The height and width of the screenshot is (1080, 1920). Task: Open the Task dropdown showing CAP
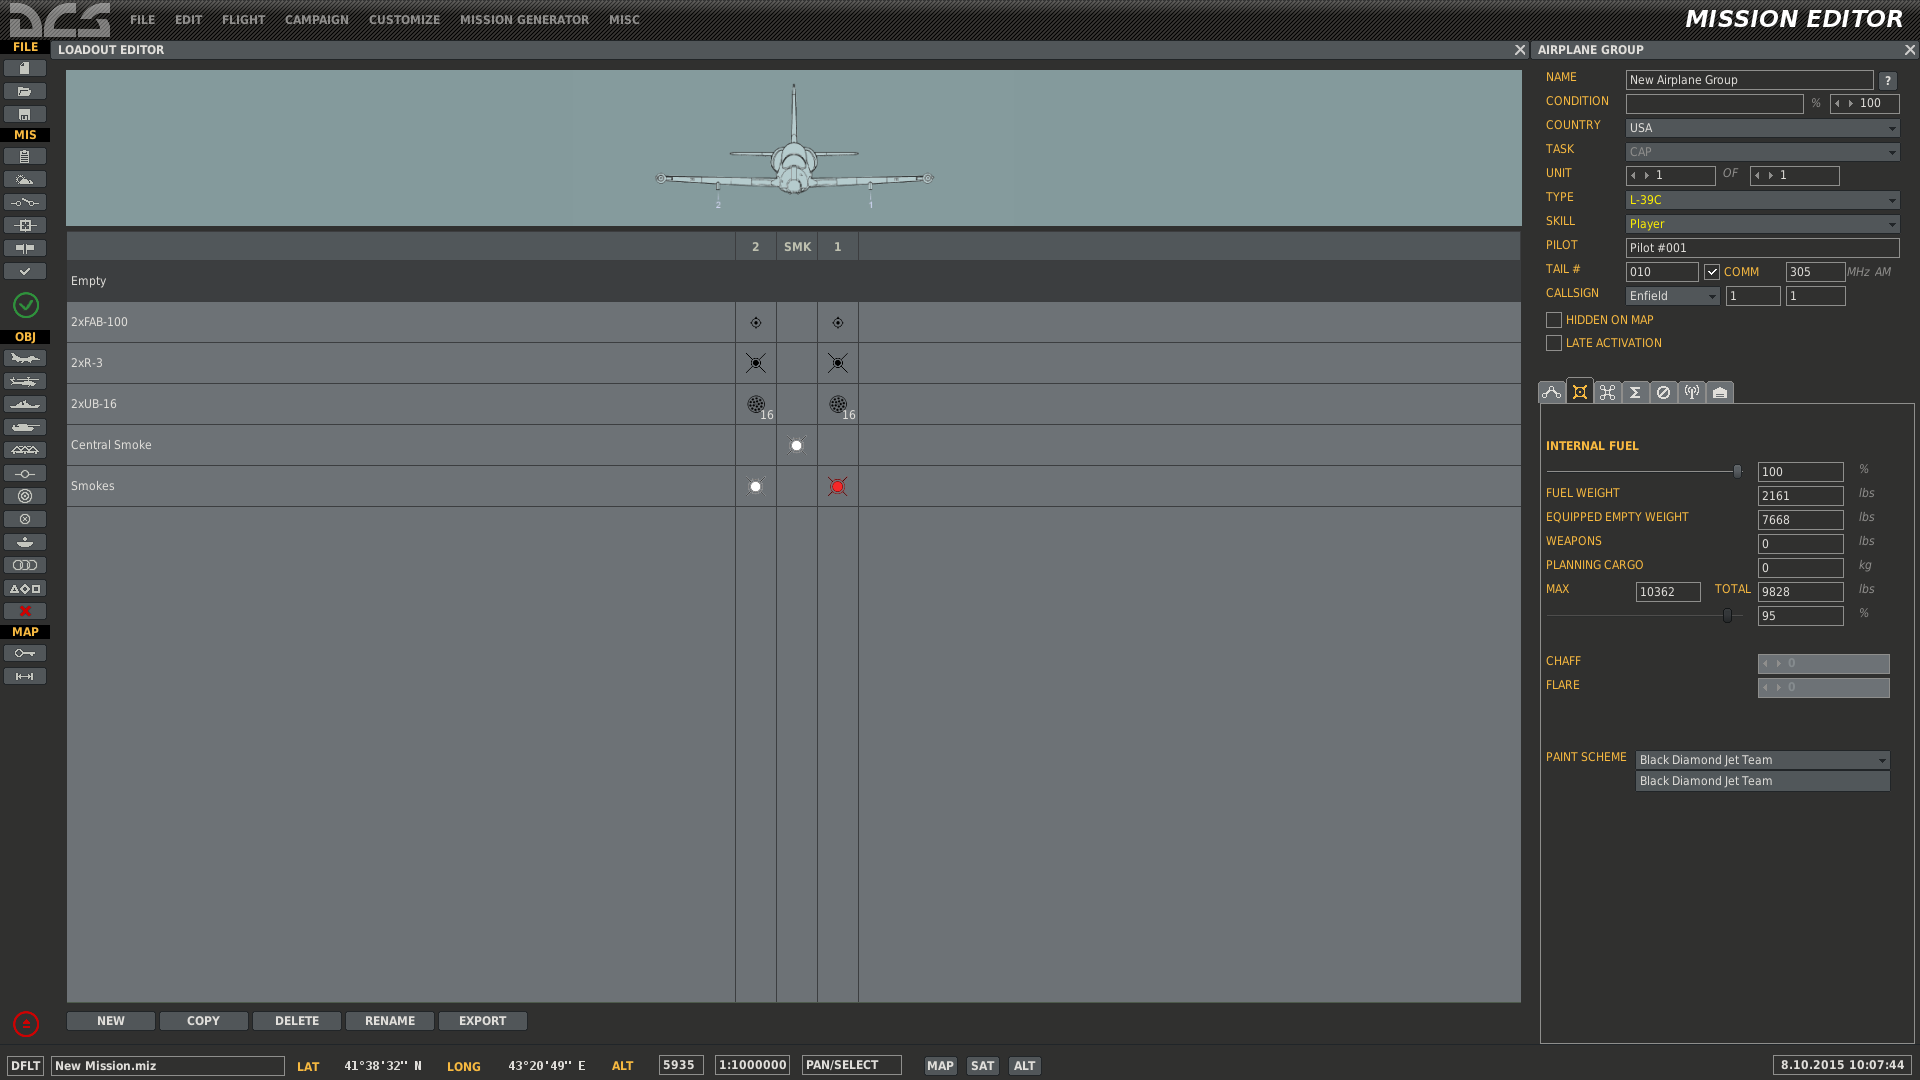click(1763, 152)
